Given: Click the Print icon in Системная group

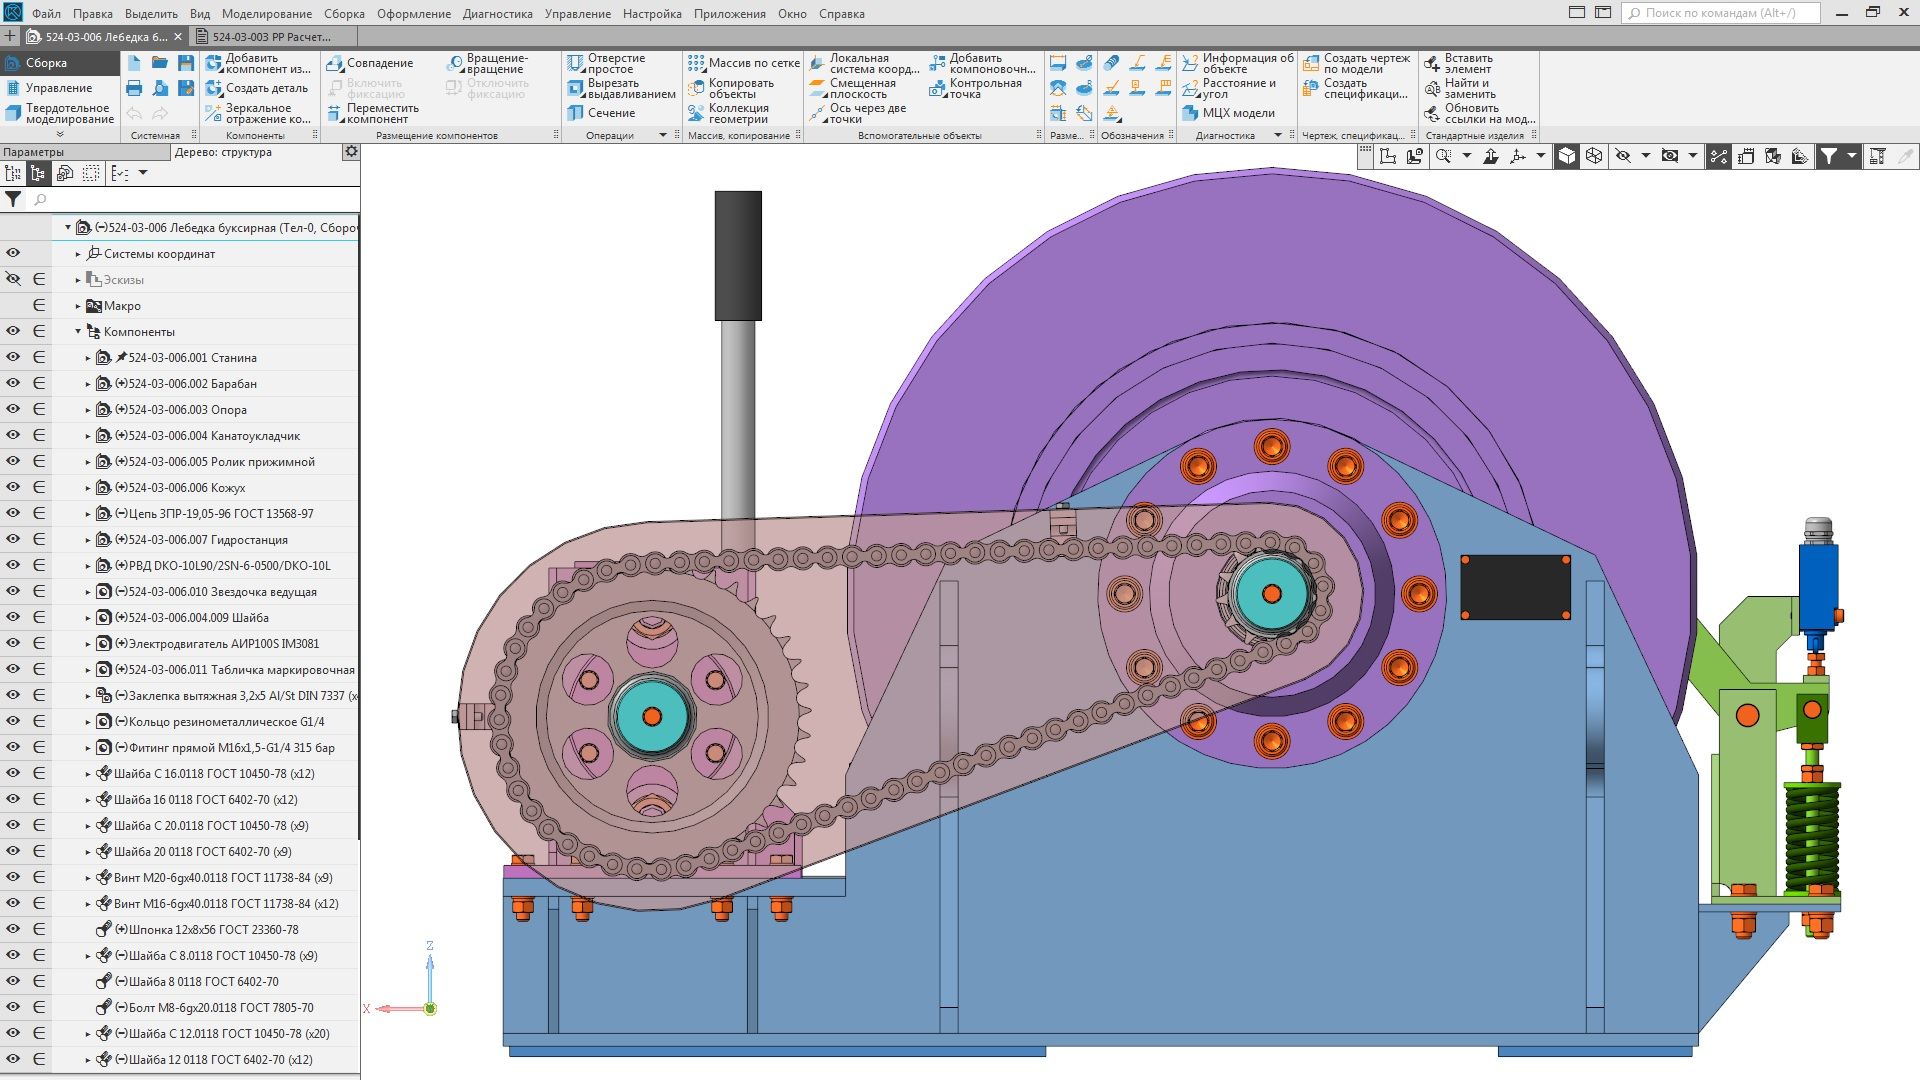Looking at the screenshot, I should tap(134, 88).
